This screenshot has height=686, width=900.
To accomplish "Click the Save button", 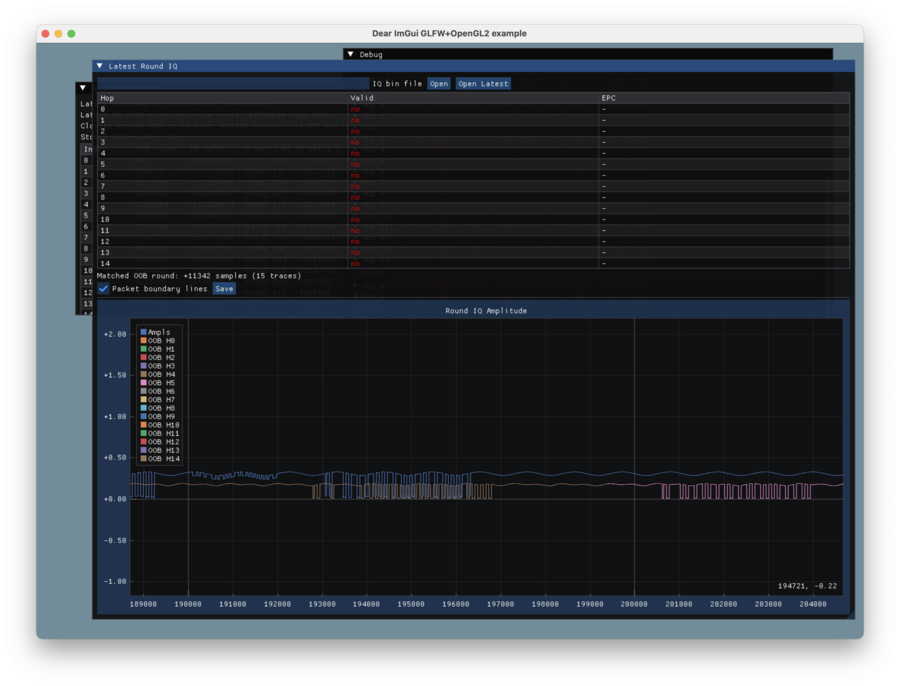I will (x=224, y=289).
